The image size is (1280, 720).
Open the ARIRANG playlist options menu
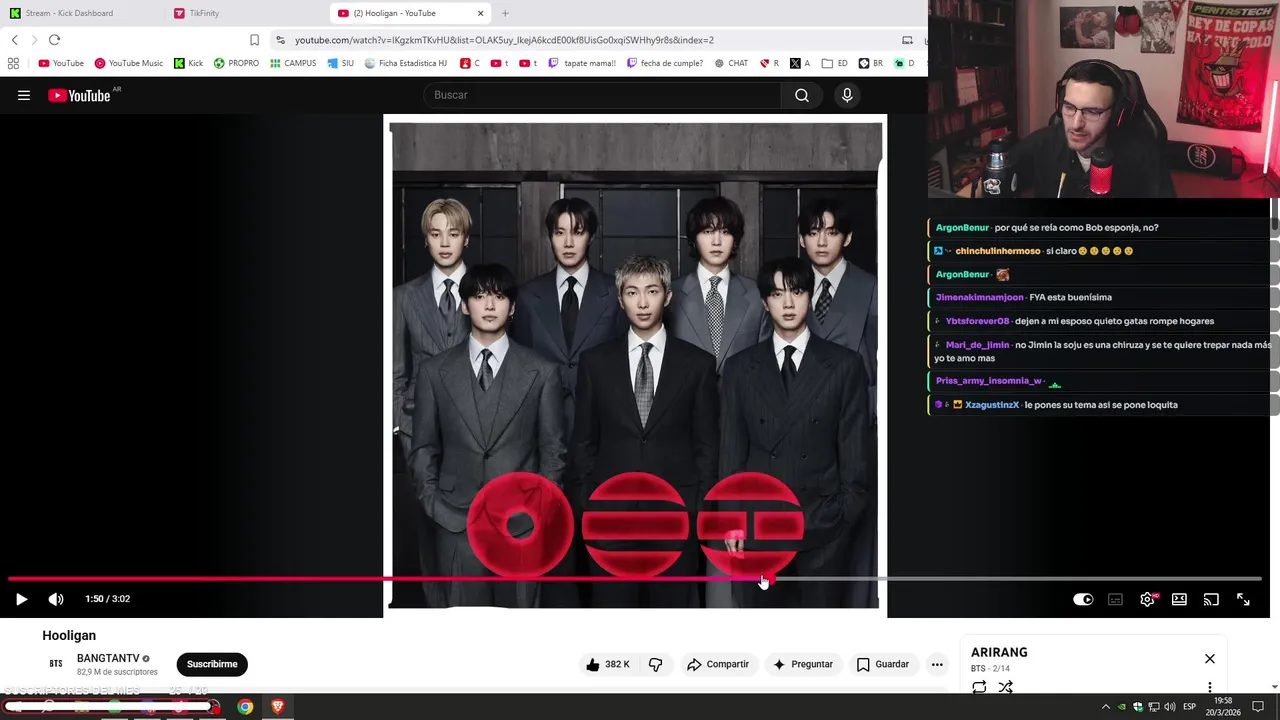1210,687
